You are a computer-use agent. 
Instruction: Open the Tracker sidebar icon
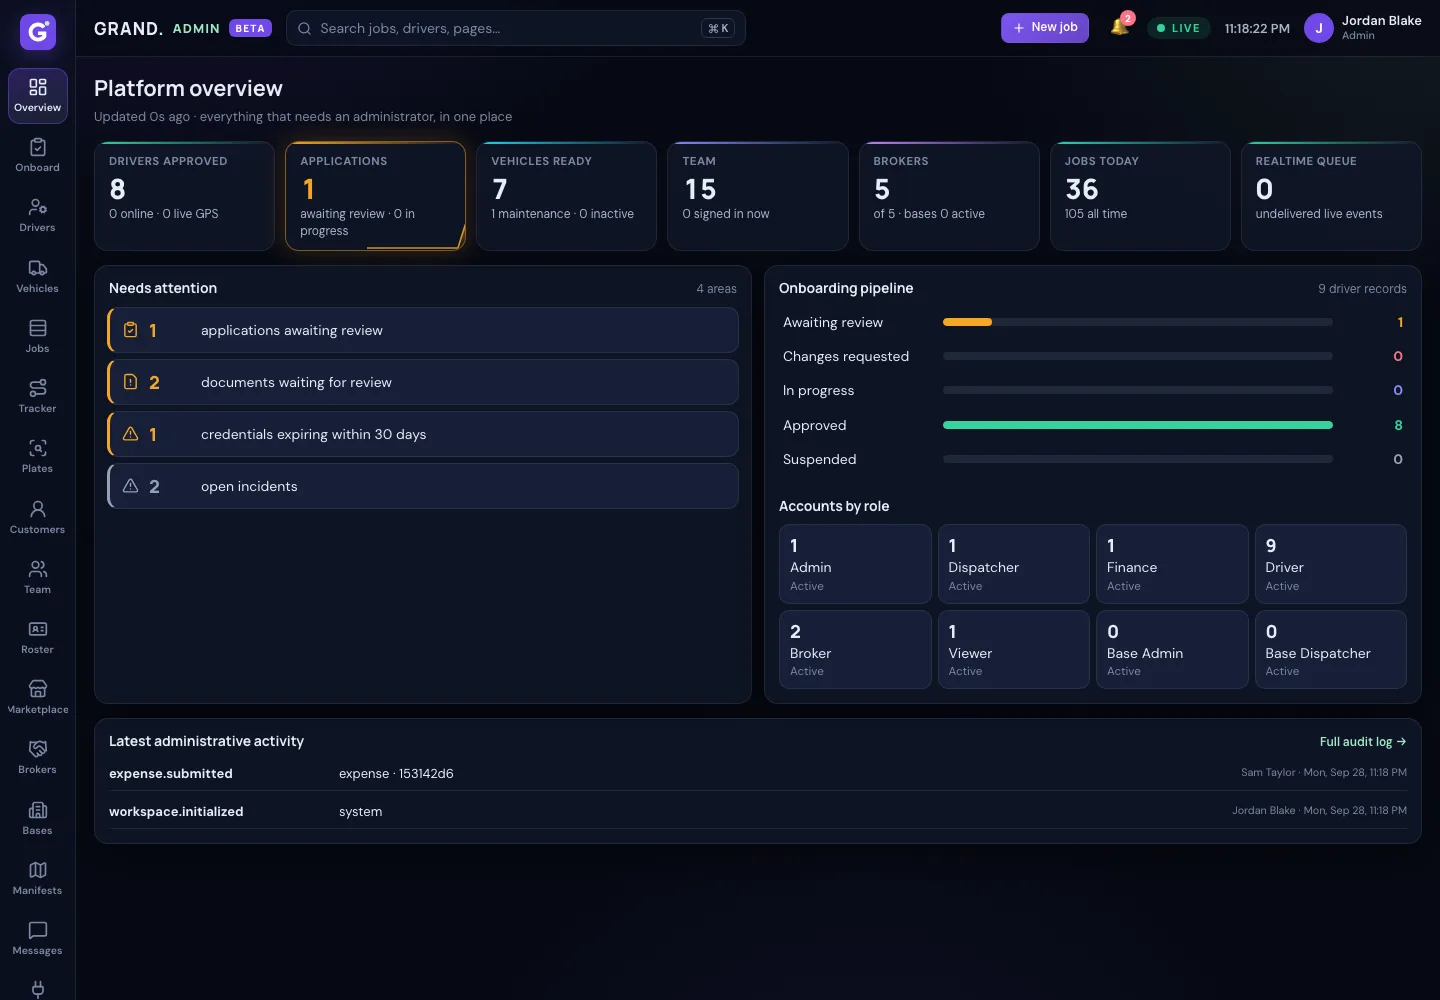[38, 397]
